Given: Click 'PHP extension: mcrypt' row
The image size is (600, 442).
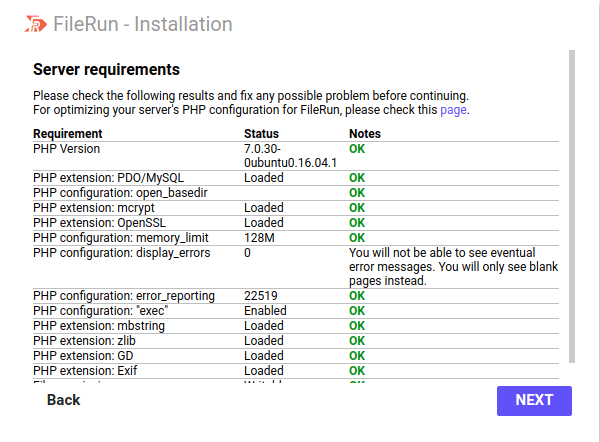Looking at the screenshot, I should click(x=296, y=208).
